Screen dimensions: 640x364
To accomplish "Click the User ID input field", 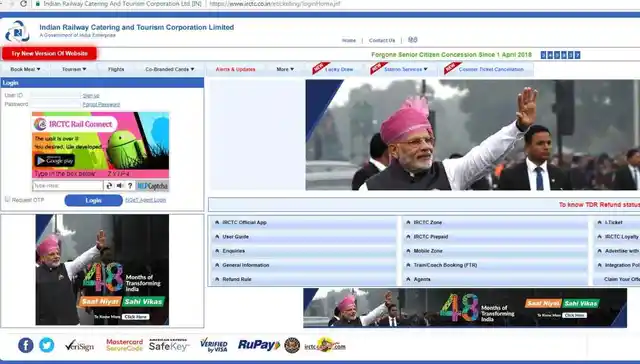I will tap(55, 95).
